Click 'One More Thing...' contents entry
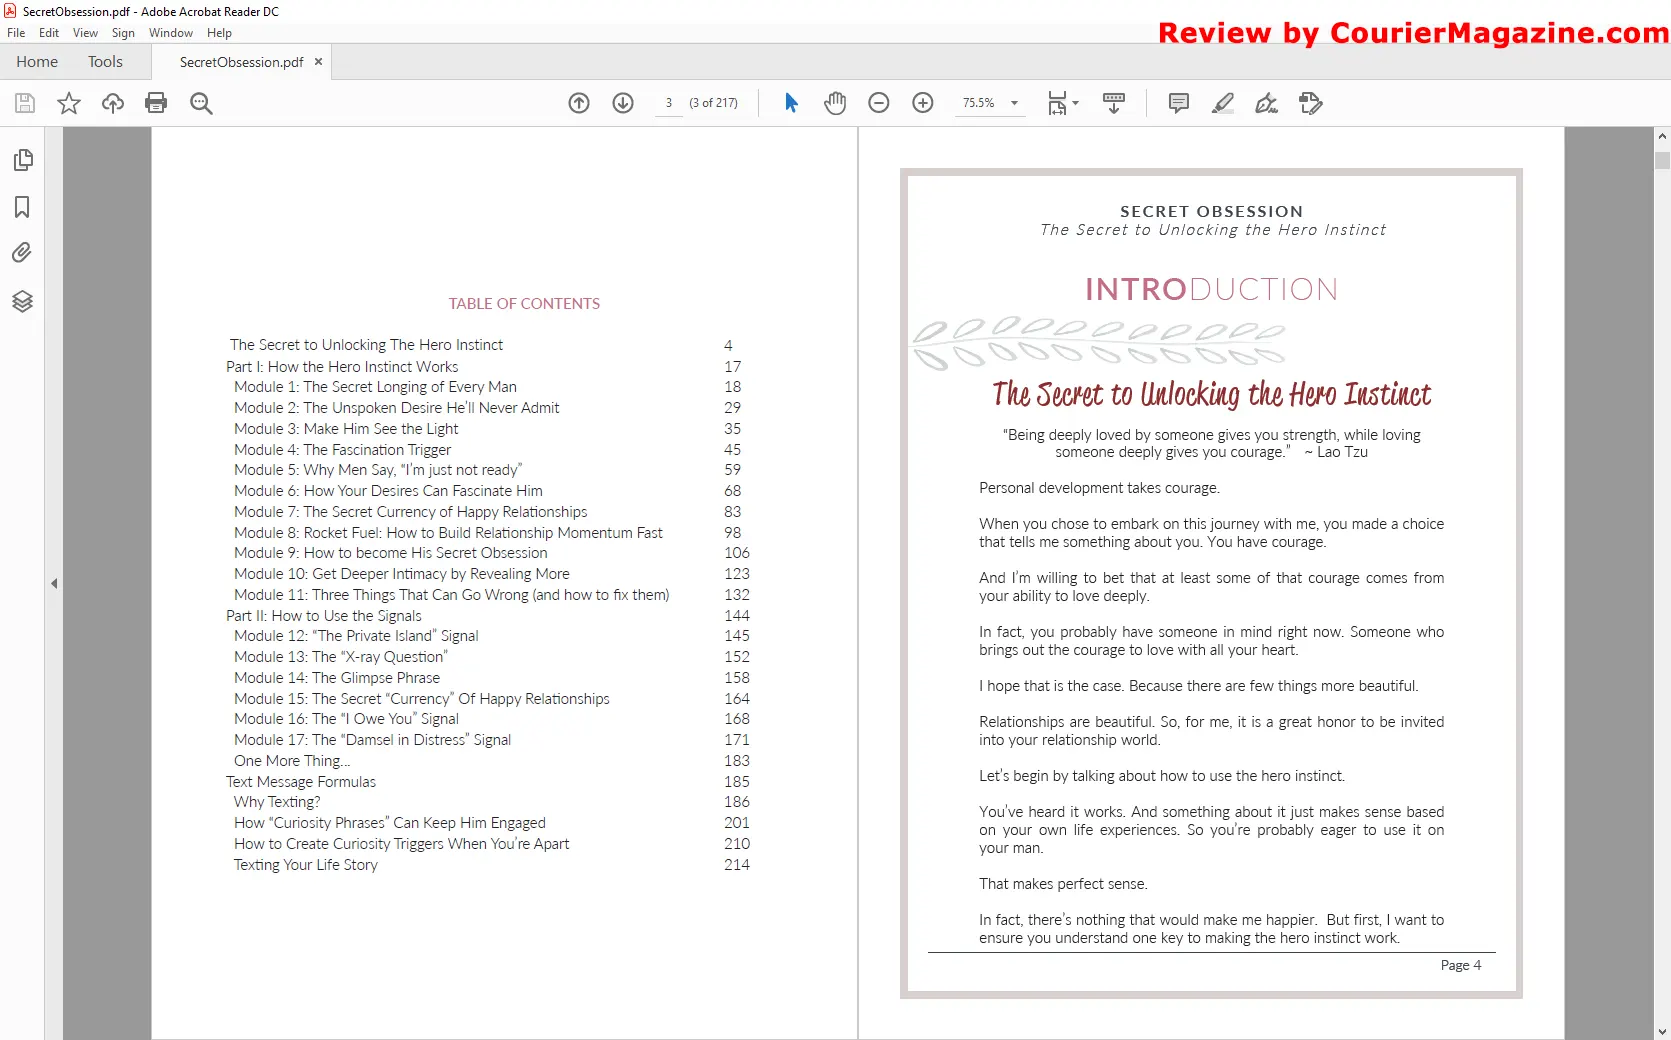 coord(292,761)
